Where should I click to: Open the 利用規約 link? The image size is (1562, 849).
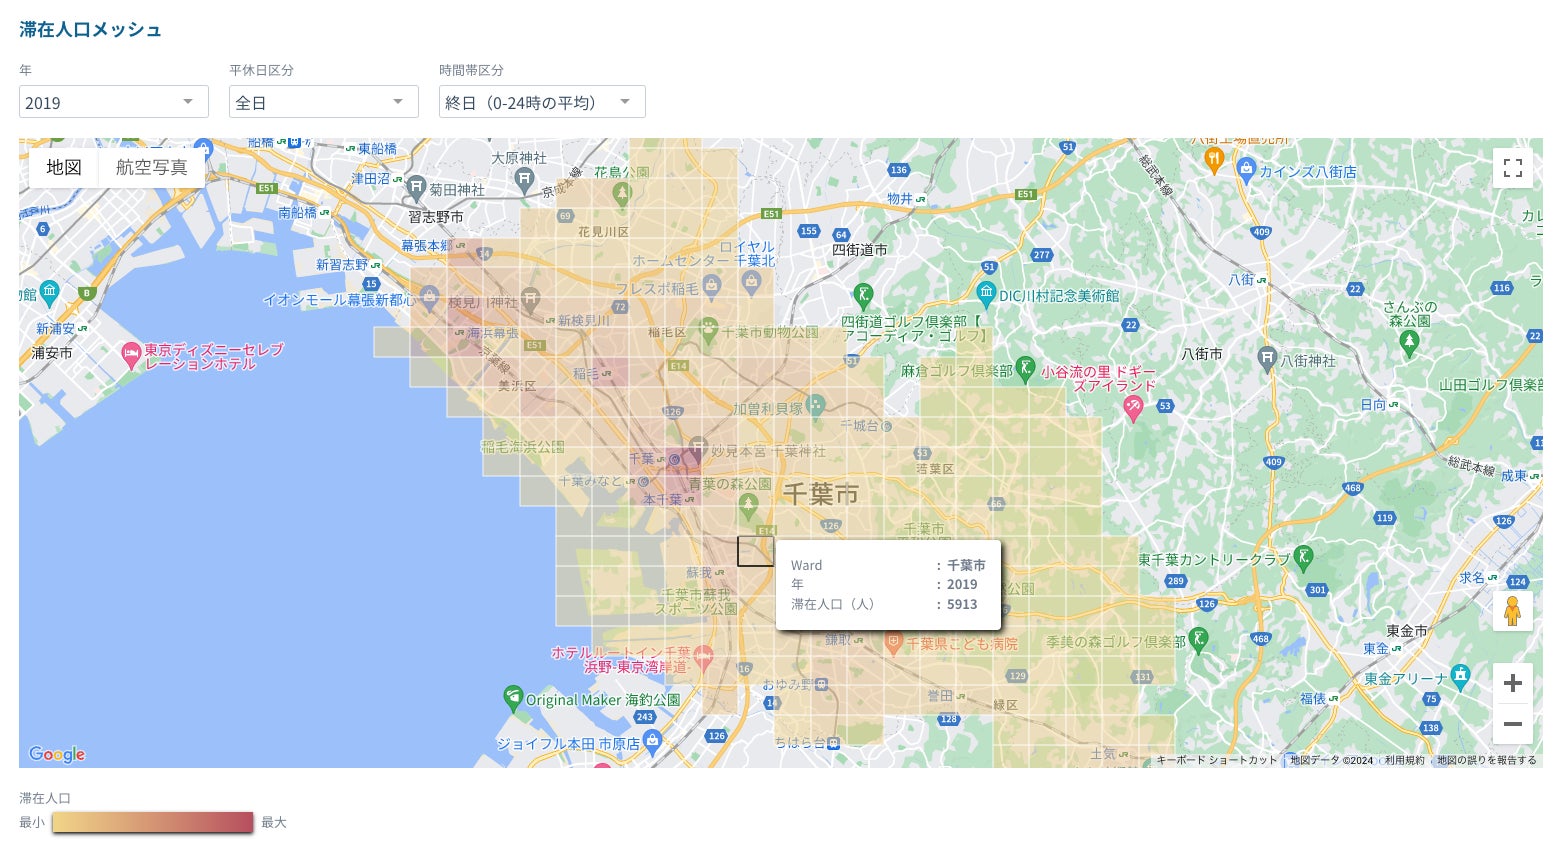1405,760
